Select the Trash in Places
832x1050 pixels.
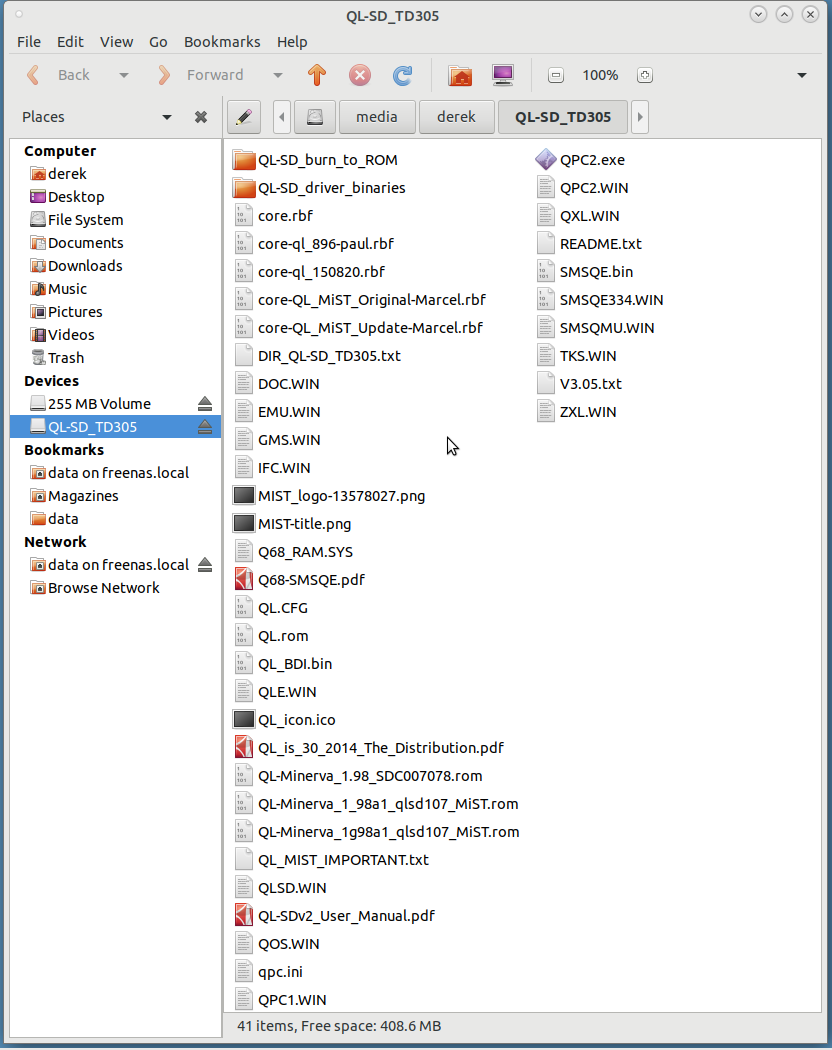58,358
